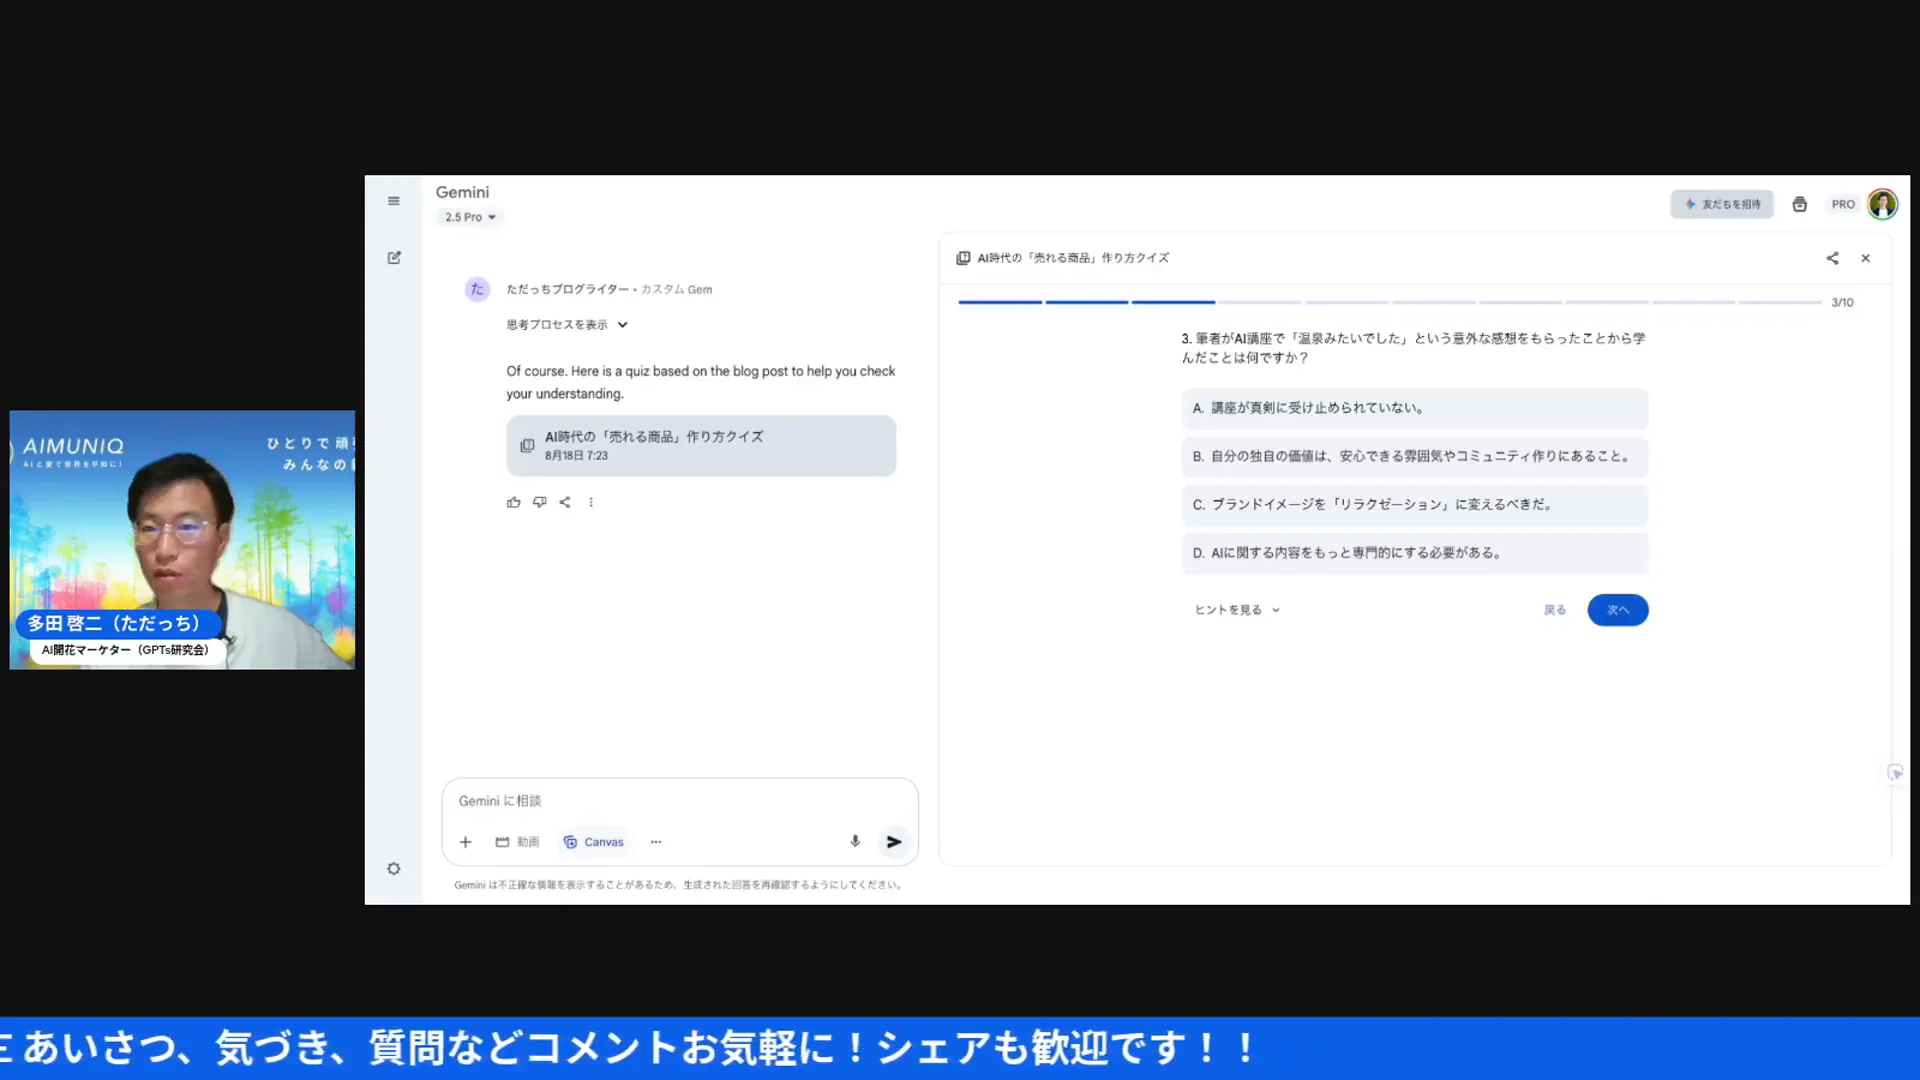This screenshot has height=1080, width=1920.
Task: Select answer A 講座が真剣に受け止められていない
Action: pyautogui.click(x=1414, y=408)
